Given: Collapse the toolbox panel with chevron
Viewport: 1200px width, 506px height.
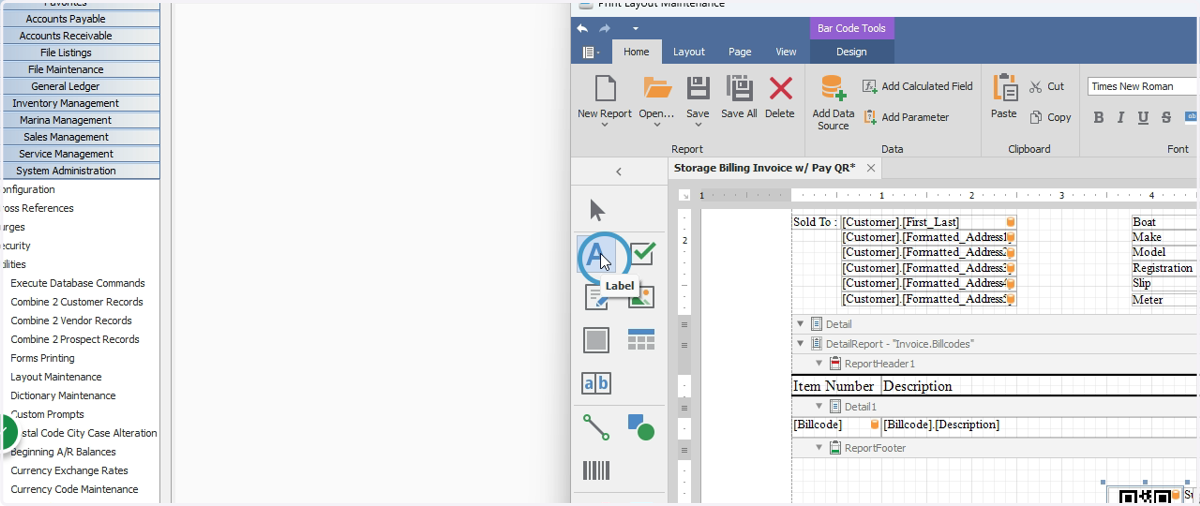Looking at the screenshot, I should [618, 172].
